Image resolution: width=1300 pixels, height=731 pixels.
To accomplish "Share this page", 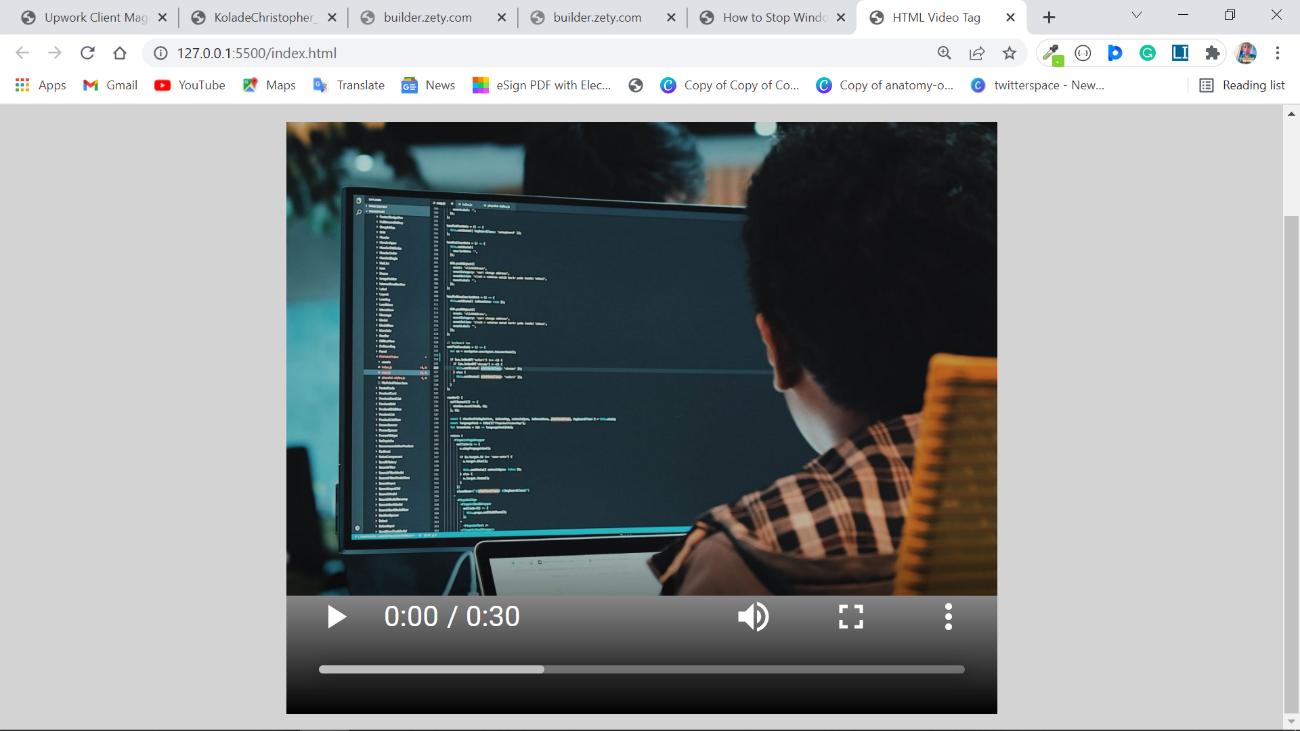I will point(977,53).
